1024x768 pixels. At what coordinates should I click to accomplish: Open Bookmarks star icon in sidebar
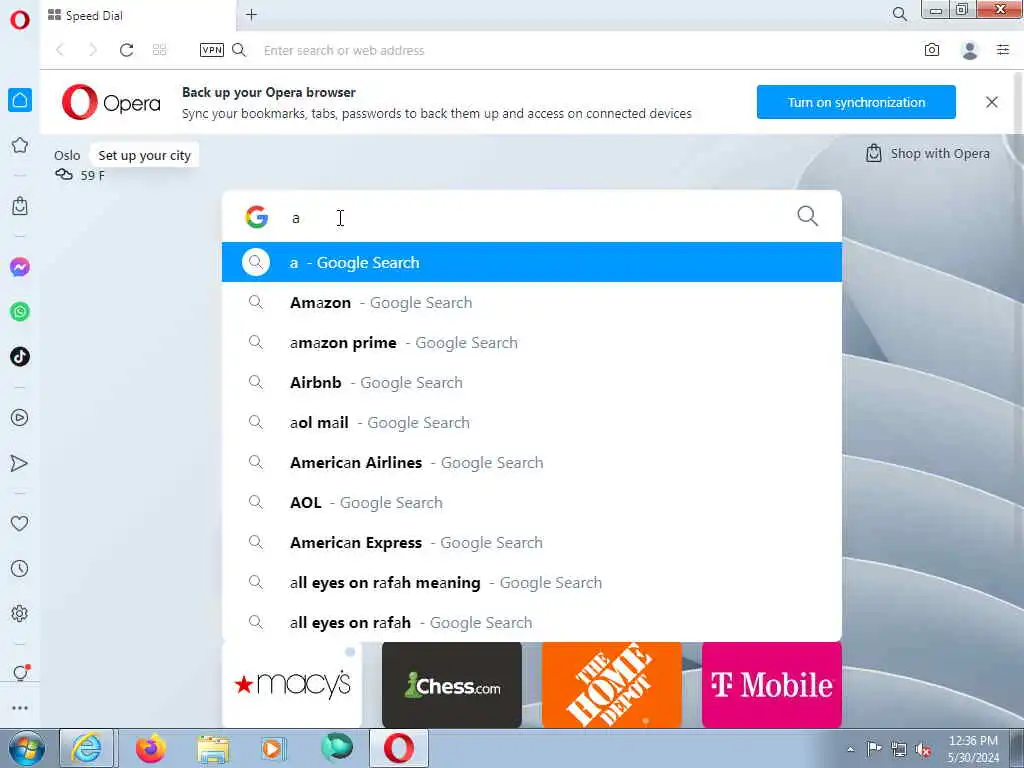click(20, 145)
